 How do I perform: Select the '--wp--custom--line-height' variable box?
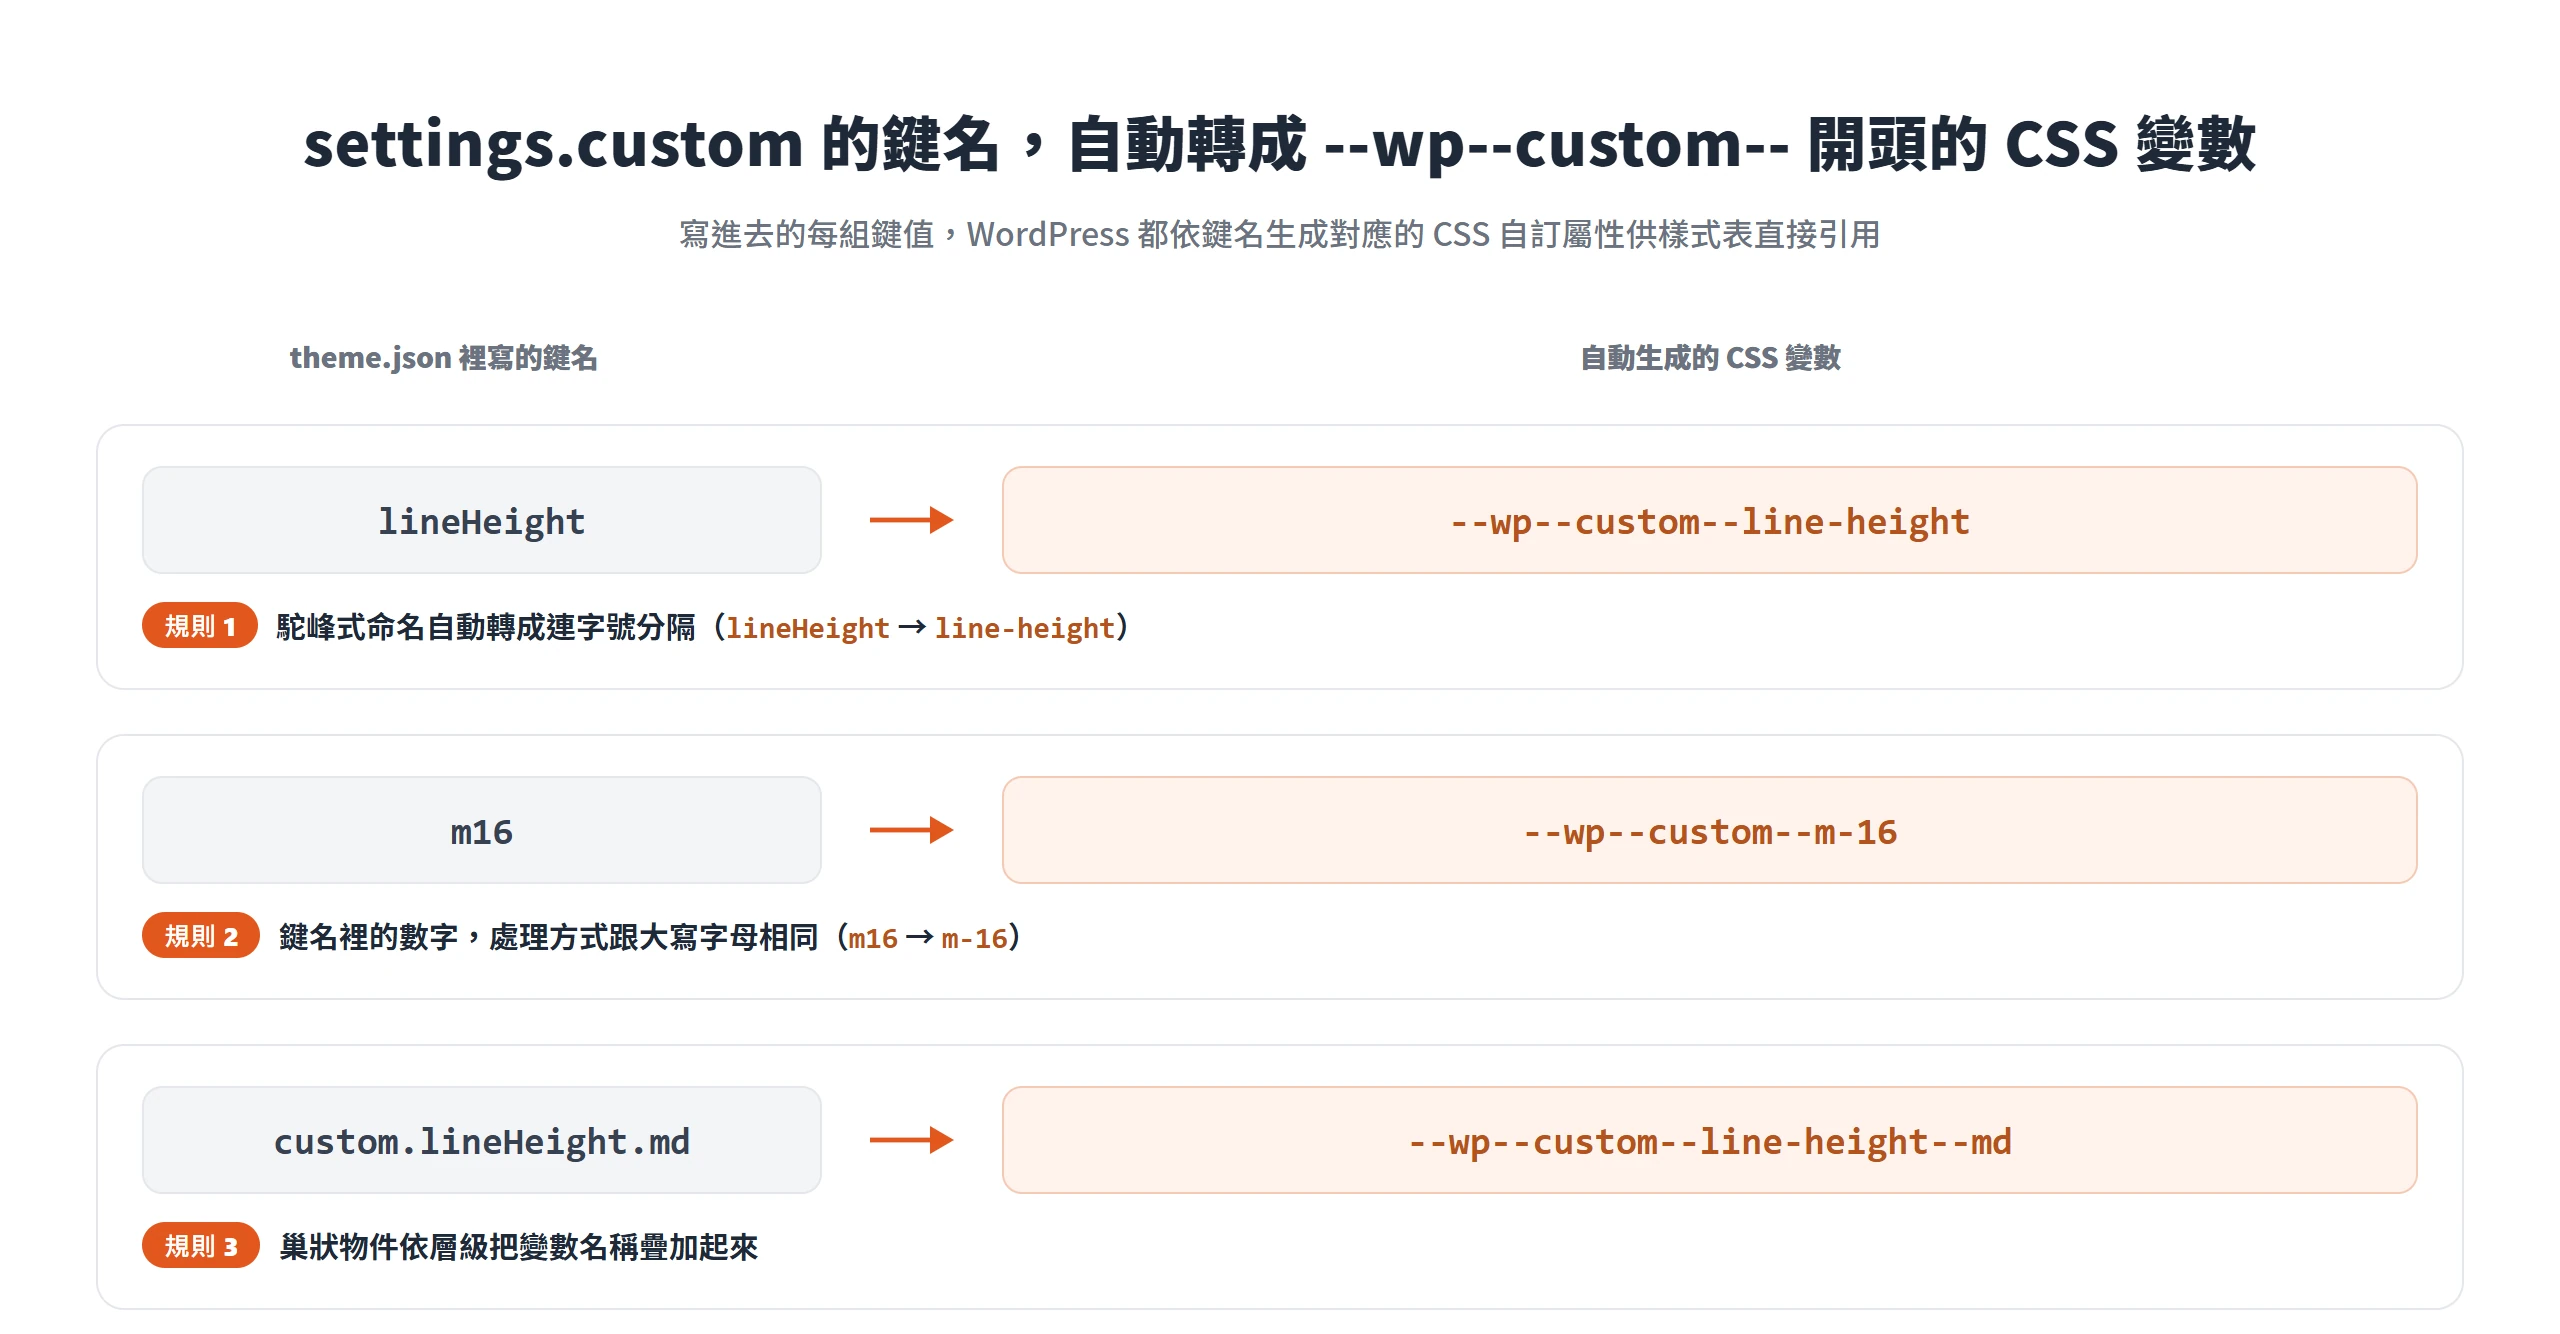pyautogui.click(x=1710, y=520)
